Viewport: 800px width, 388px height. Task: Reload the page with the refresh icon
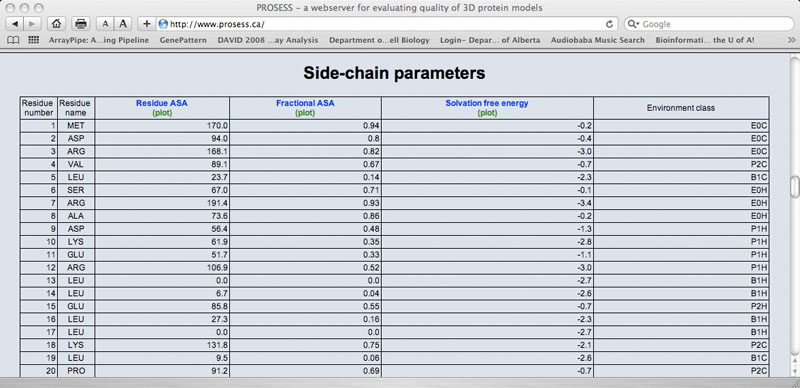coord(609,24)
